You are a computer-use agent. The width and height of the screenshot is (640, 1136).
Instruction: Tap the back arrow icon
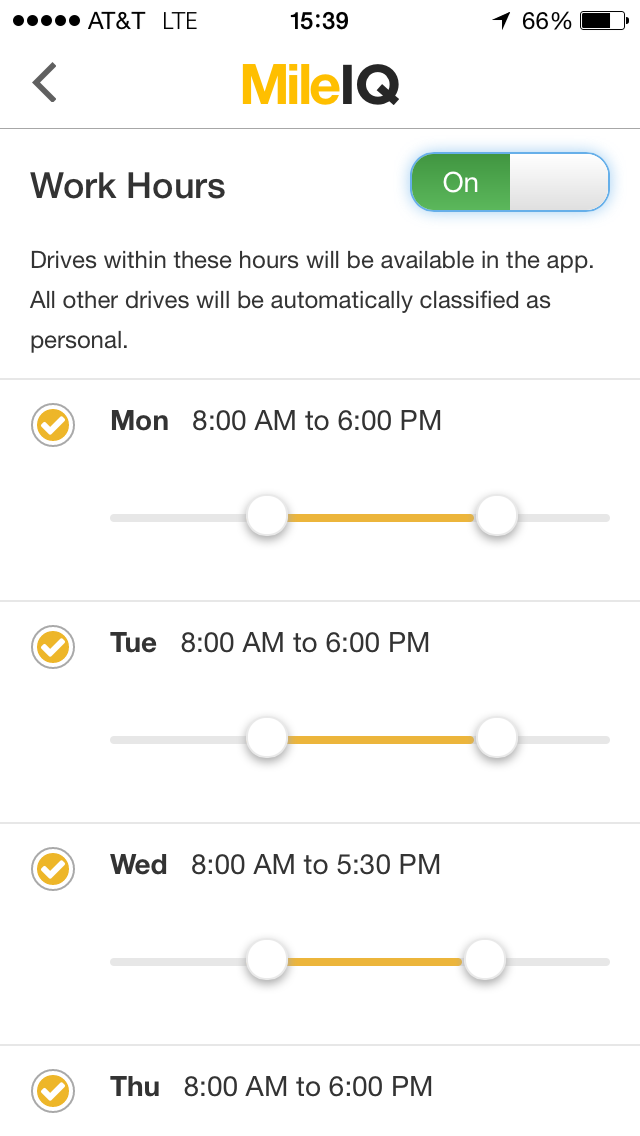[x=44, y=83]
